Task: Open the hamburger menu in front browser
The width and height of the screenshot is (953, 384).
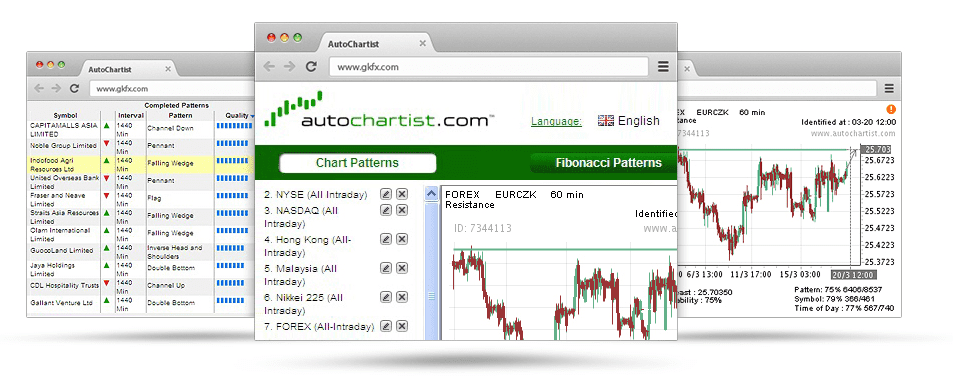Action: coord(663,66)
